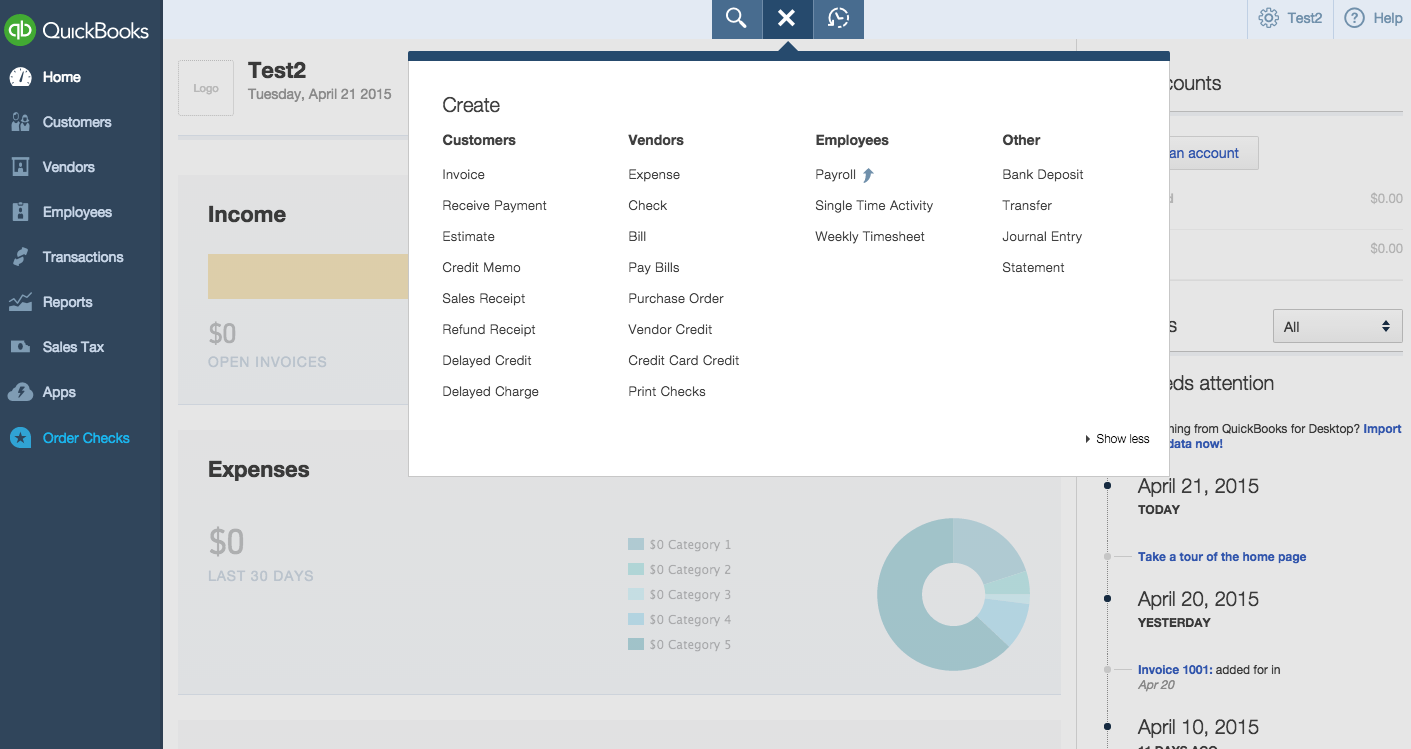1411x749 pixels.
Task: Open the search magnifier icon
Action: (x=737, y=19)
